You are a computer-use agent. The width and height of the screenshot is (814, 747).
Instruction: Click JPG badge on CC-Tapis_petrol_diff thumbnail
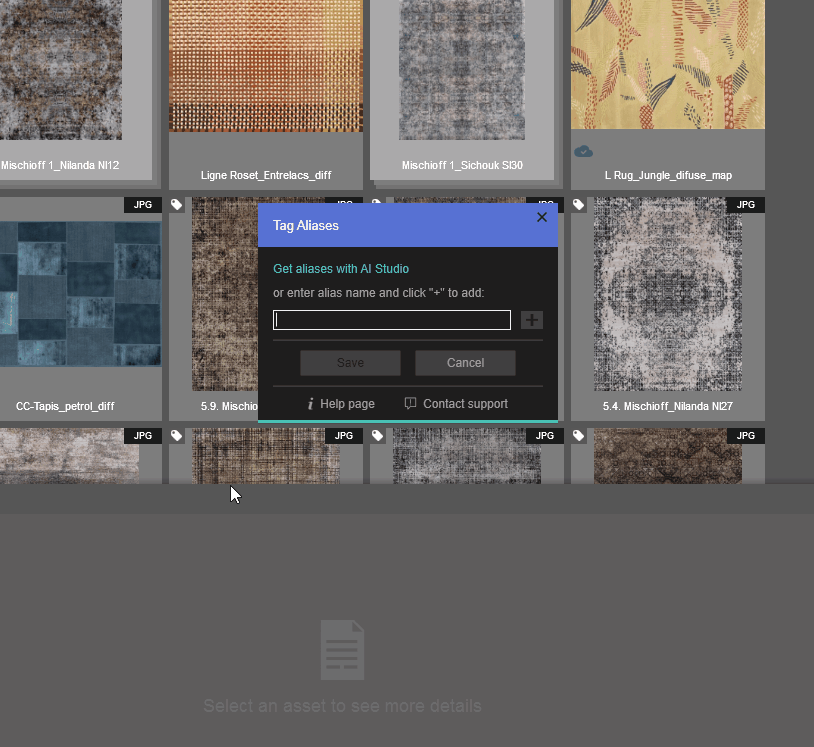[x=143, y=205]
